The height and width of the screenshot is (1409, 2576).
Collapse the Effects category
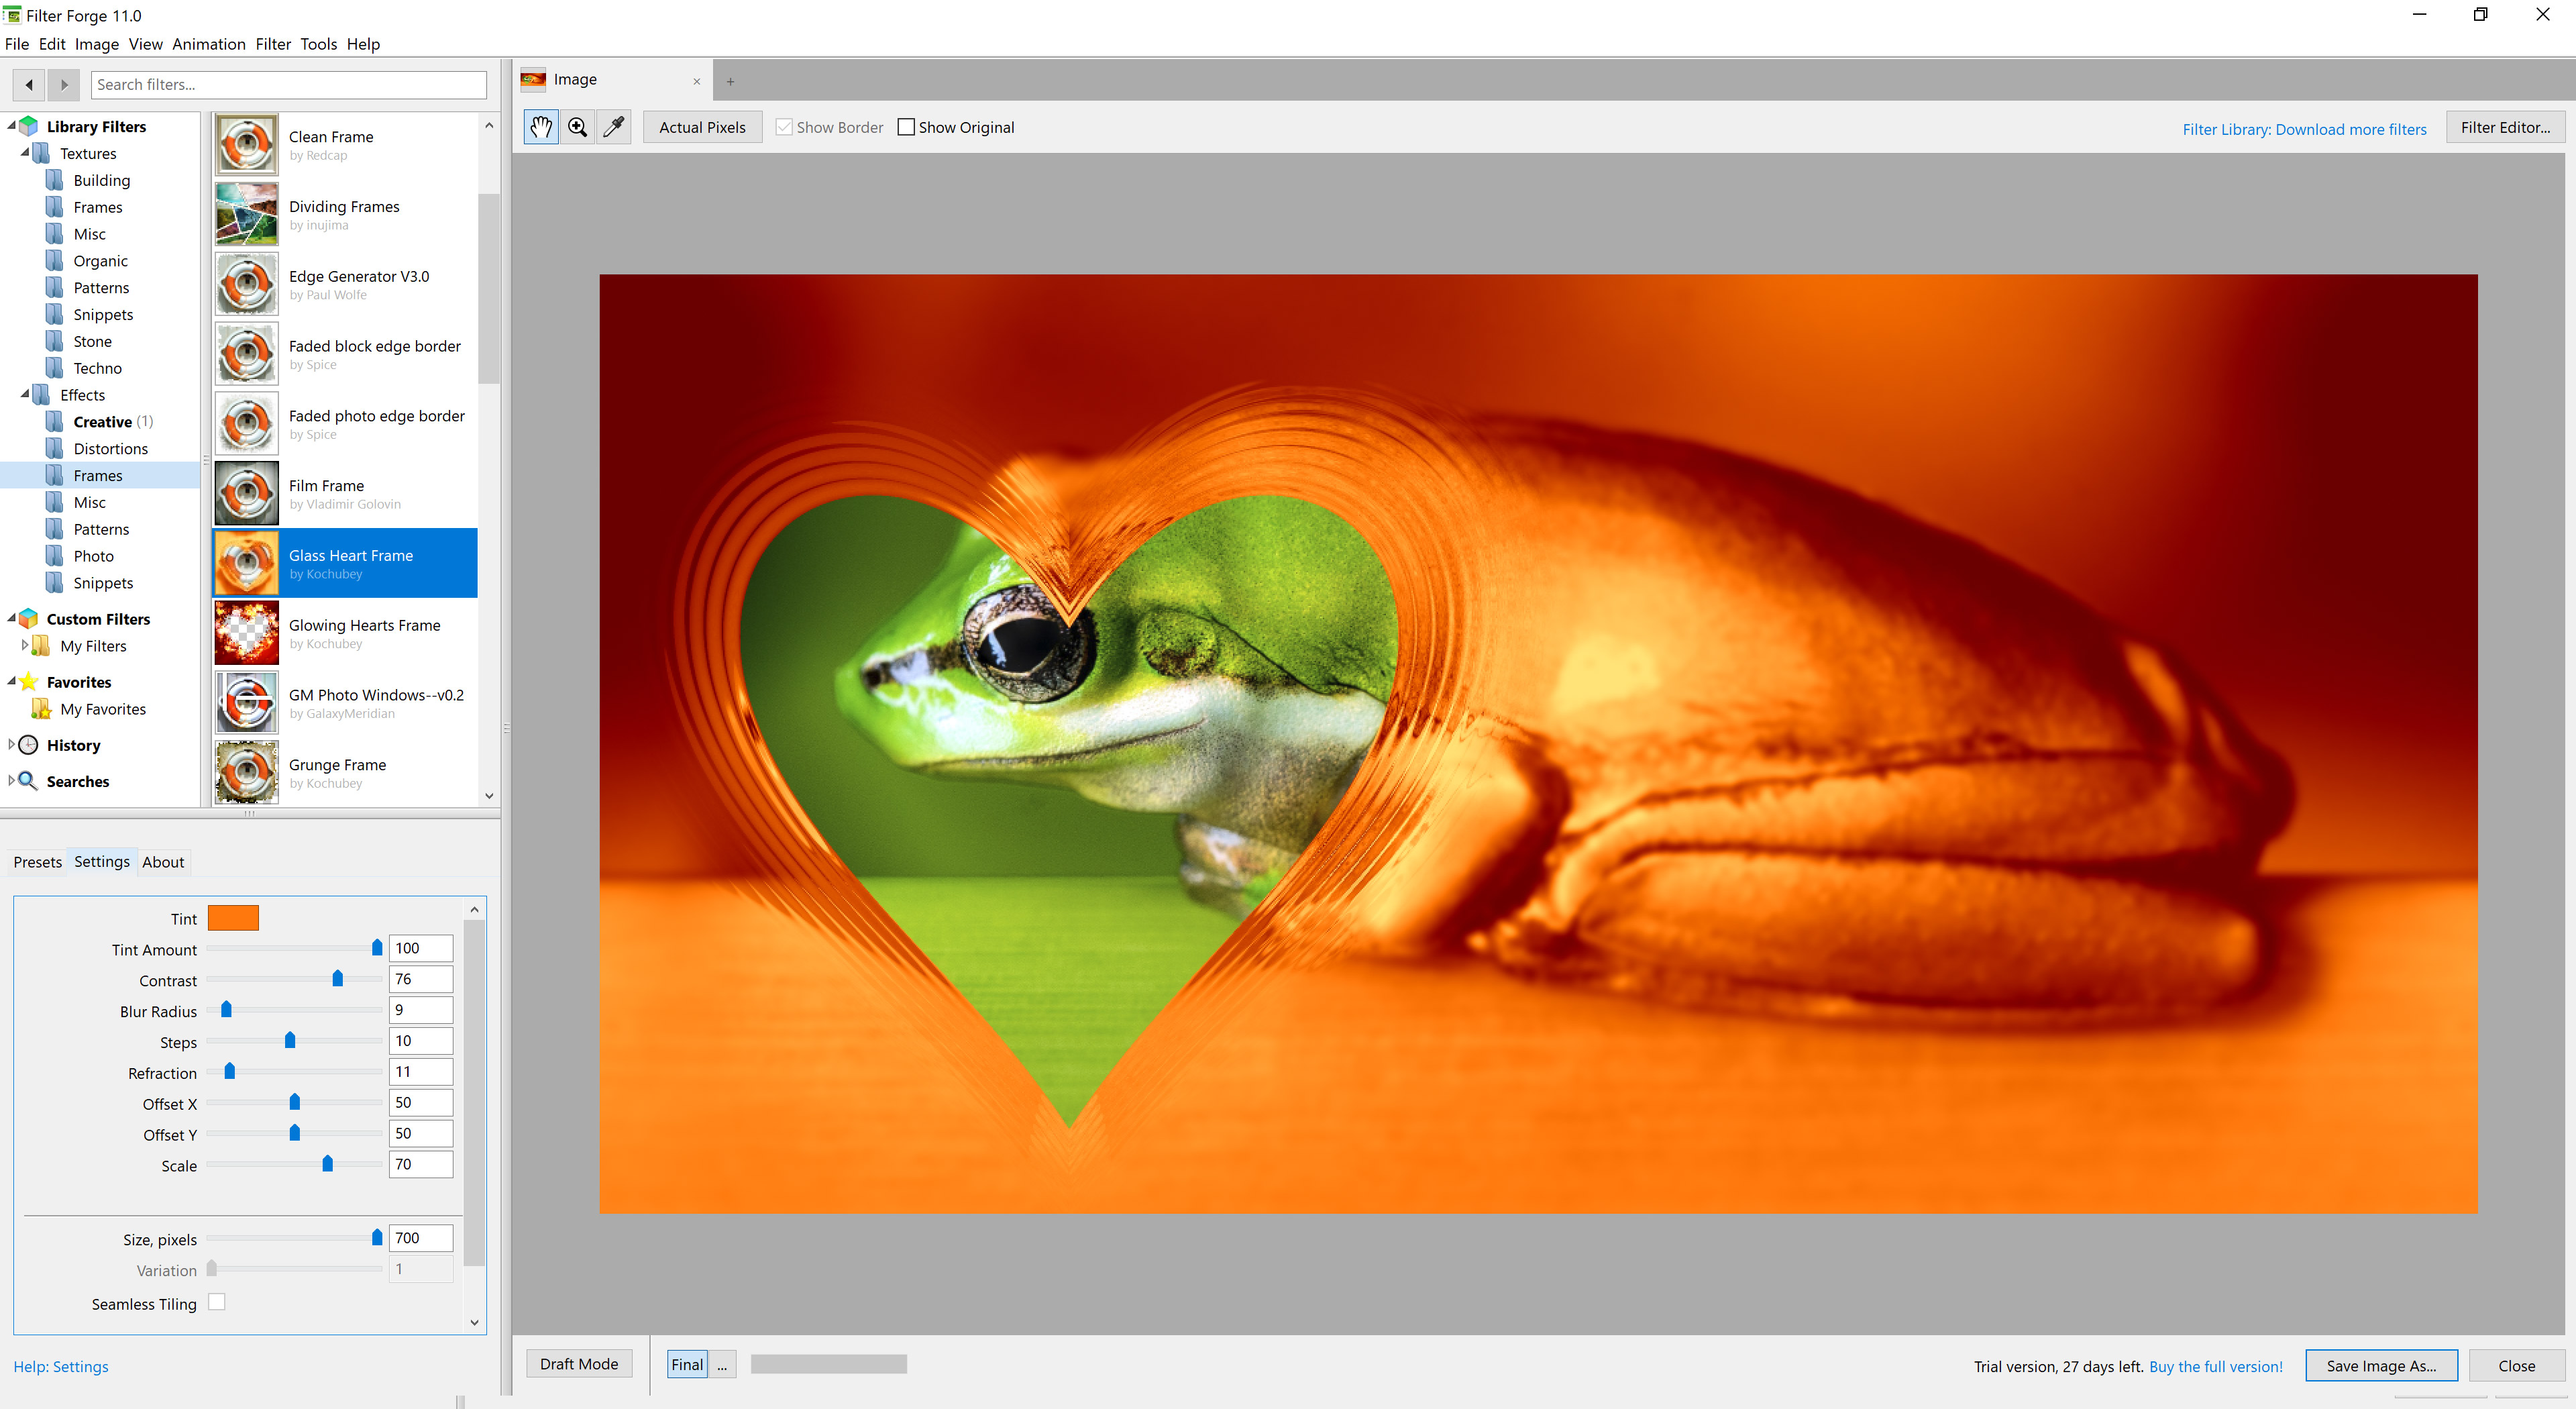click(x=25, y=395)
